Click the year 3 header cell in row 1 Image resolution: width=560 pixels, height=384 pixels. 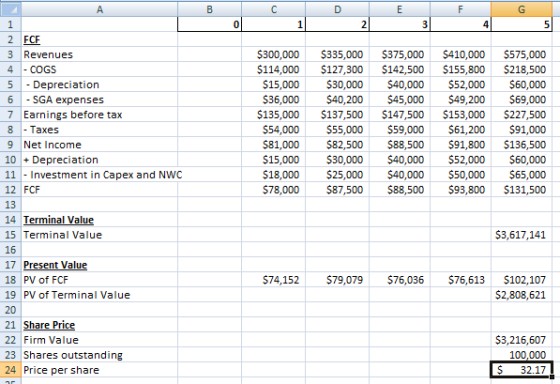click(x=400, y=24)
